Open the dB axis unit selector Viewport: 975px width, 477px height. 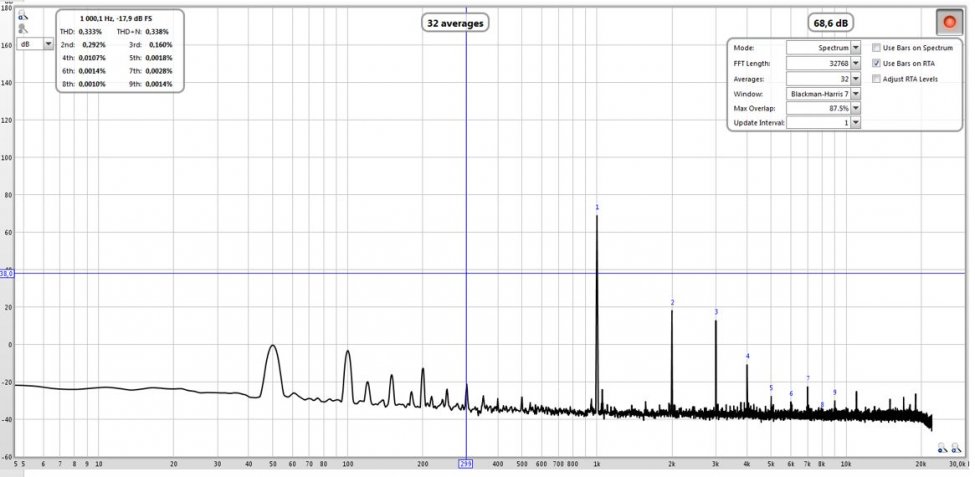pyautogui.click(x=35, y=44)
